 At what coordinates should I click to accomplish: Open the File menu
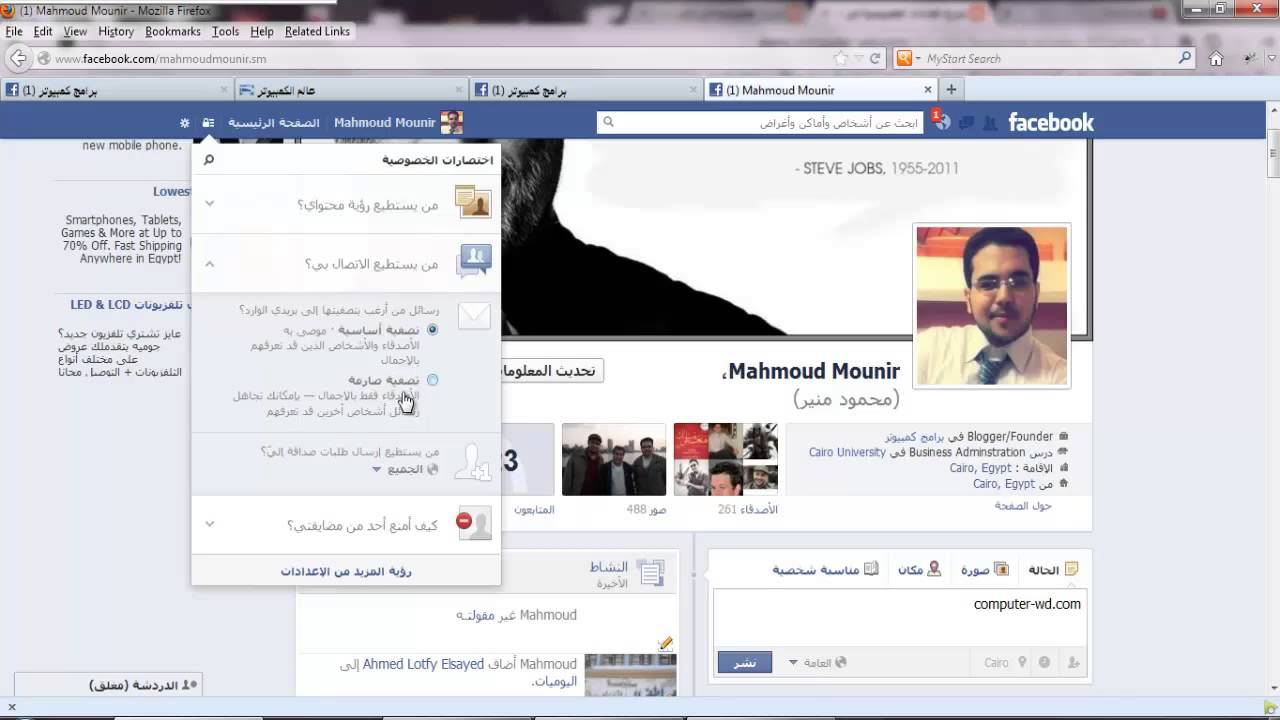tap(13, 31)
